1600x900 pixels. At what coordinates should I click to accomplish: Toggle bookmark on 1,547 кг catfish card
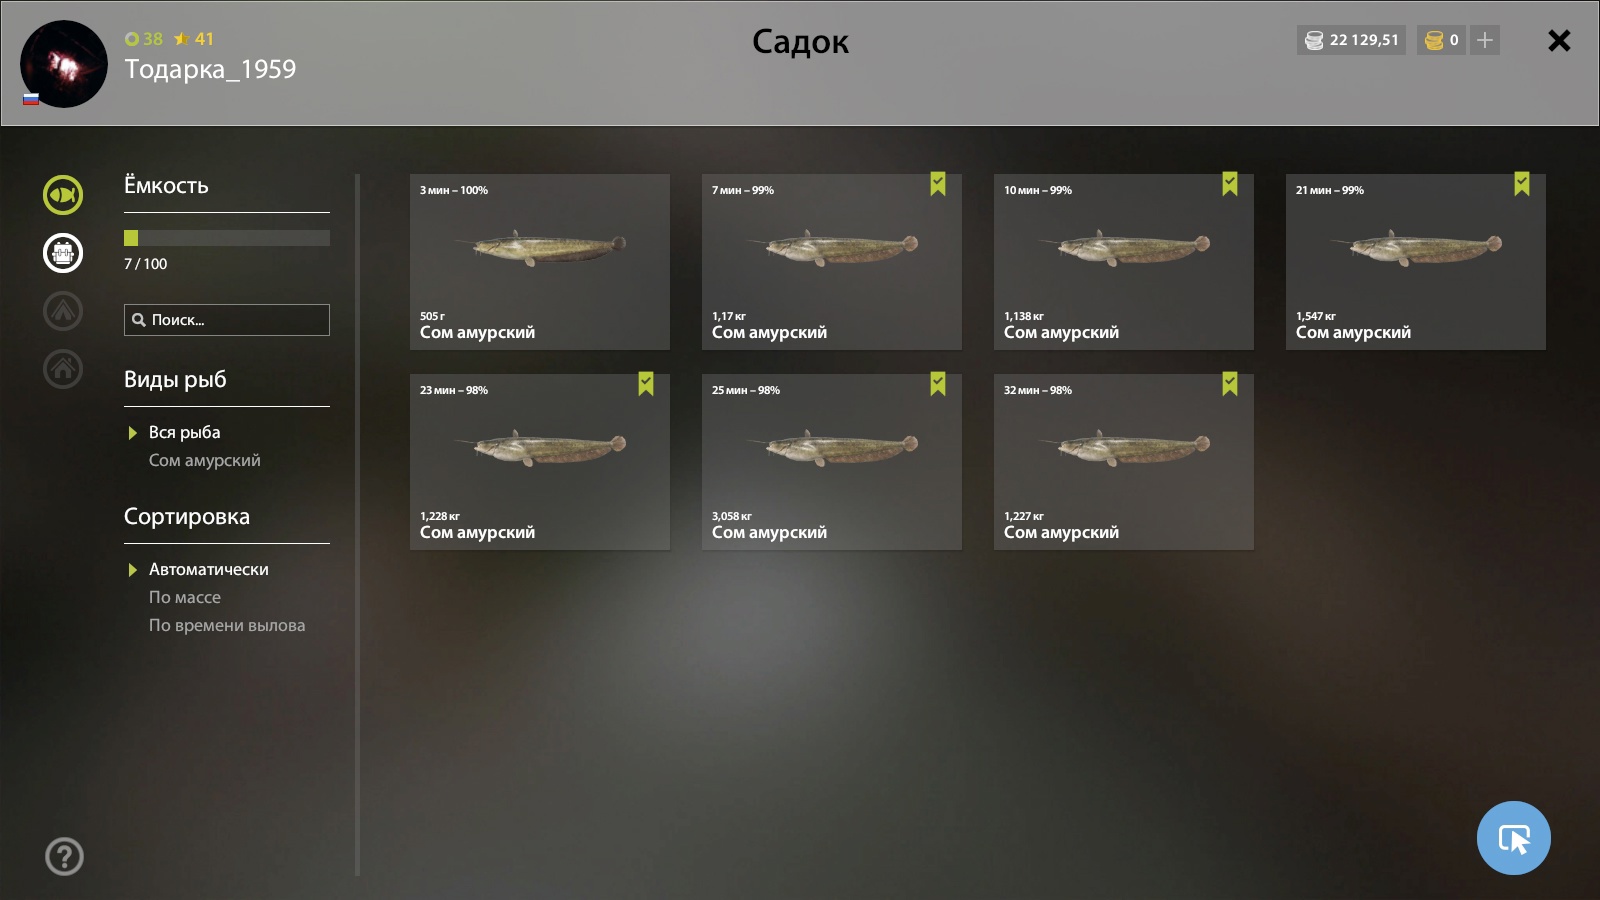point(1521,184)
